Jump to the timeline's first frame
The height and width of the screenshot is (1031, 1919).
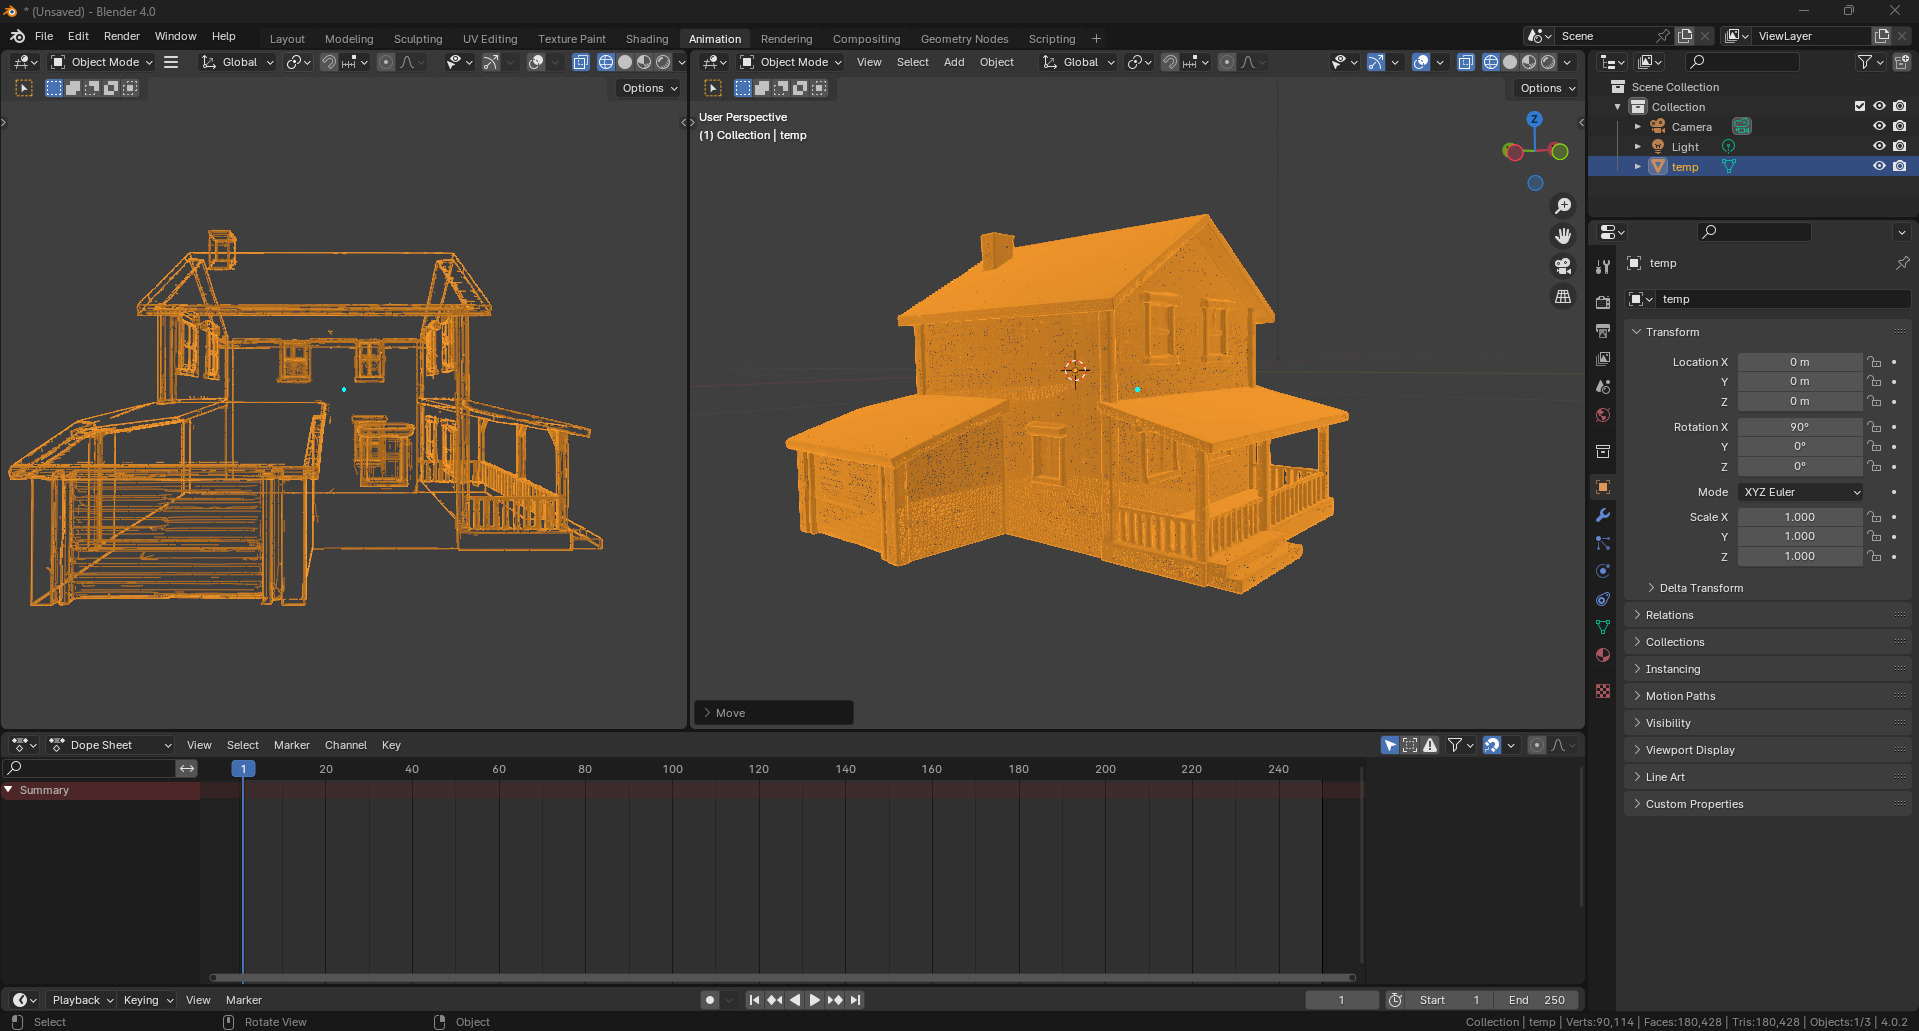[754, 1000]
